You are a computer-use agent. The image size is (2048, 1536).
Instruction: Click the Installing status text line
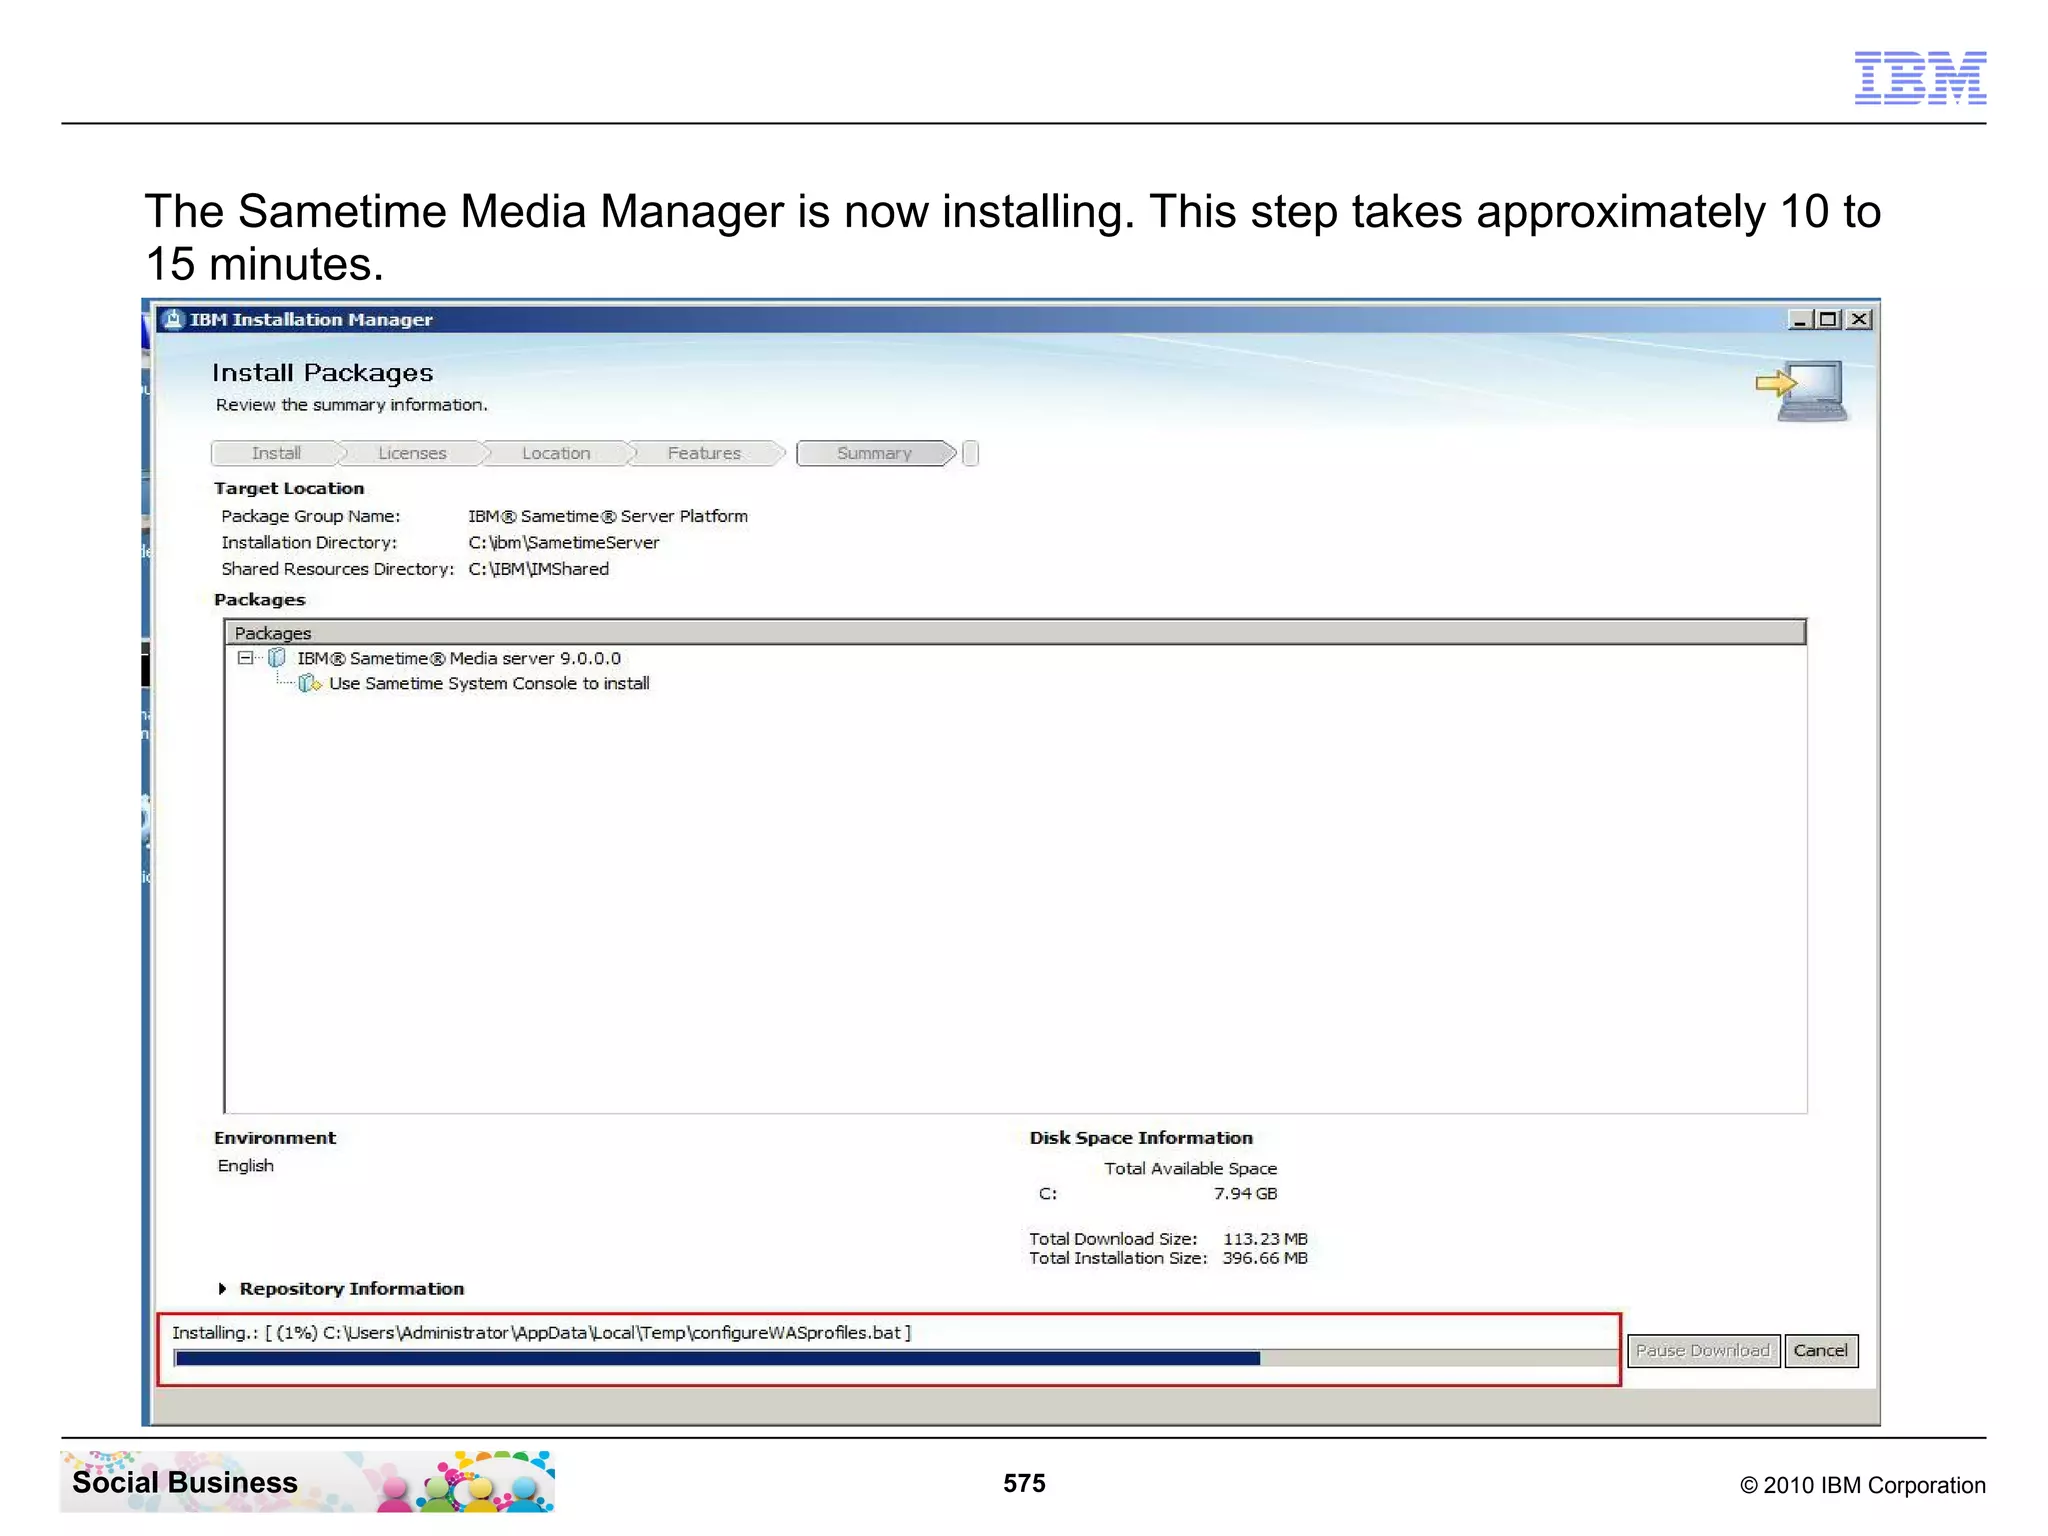[541, 1332]
